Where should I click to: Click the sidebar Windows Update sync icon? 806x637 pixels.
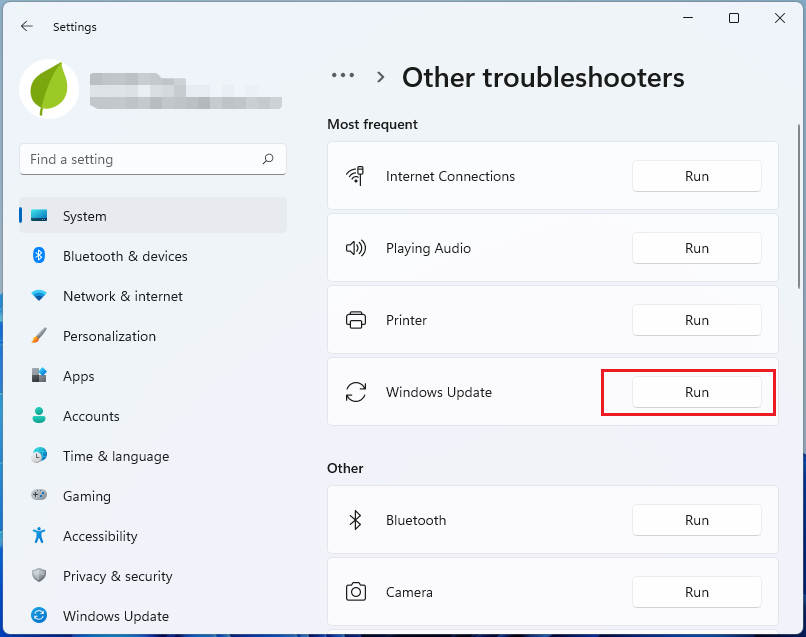coord(39,615)
